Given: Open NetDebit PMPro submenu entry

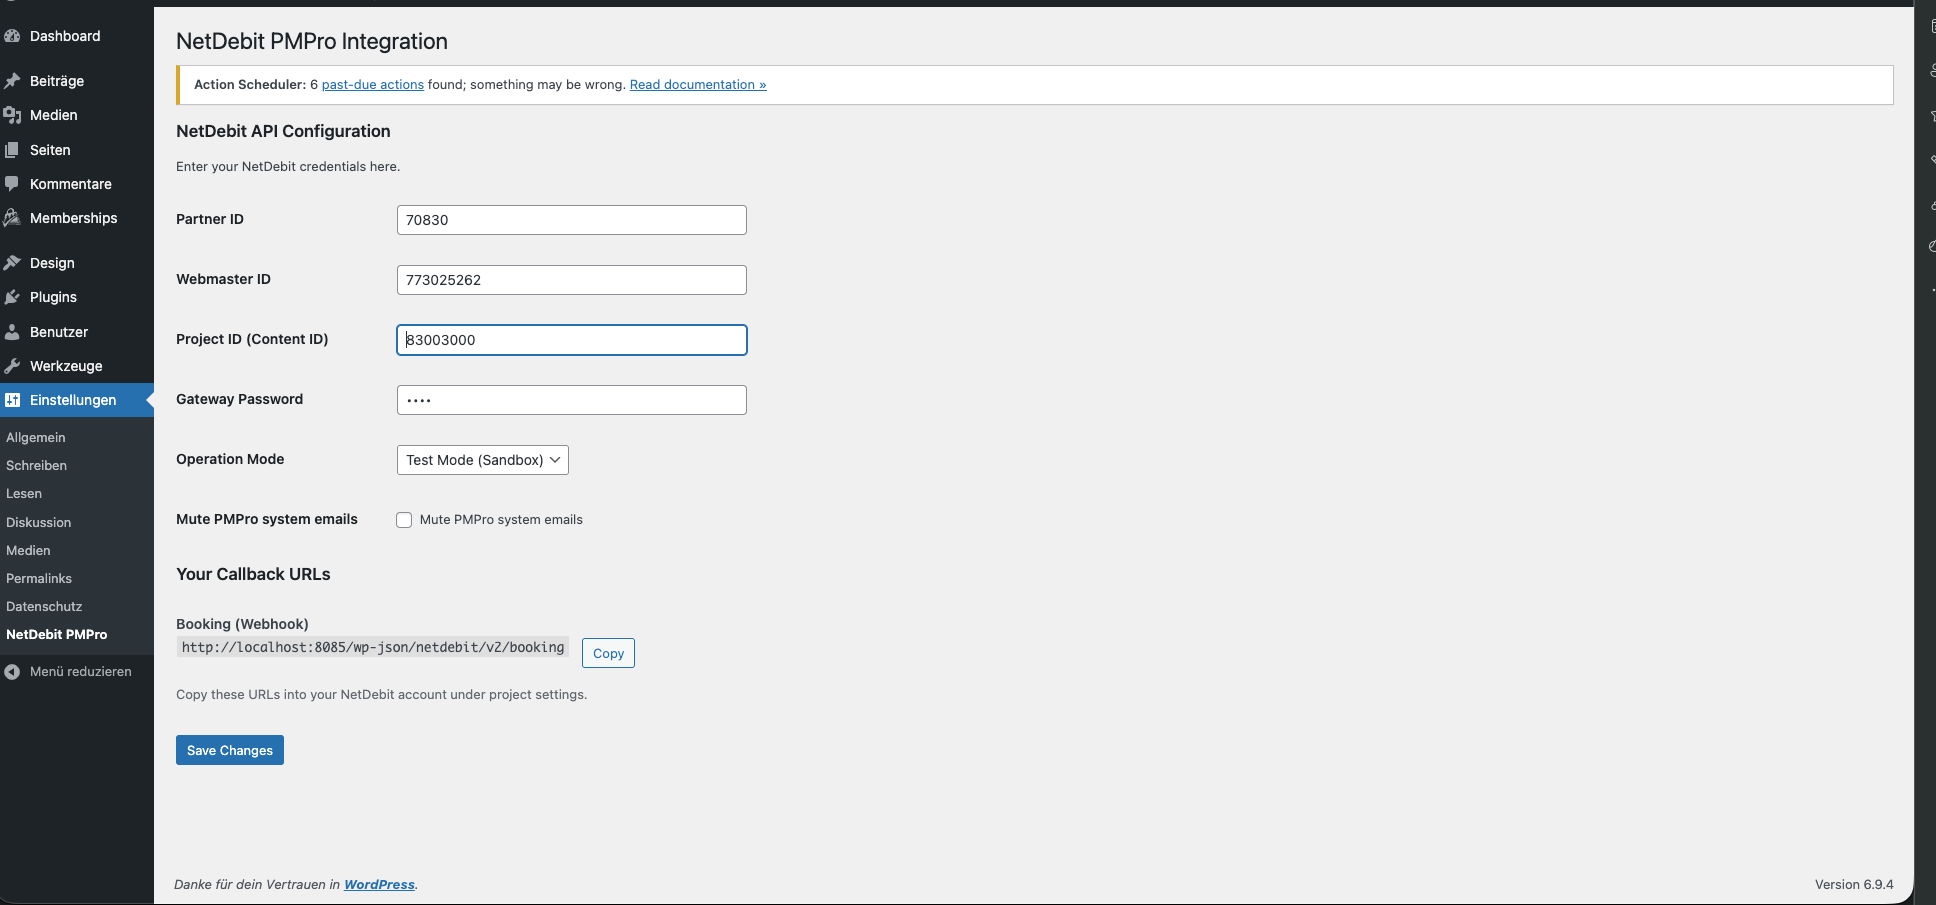Looking at the screenshot, I should tap(57, 635).
